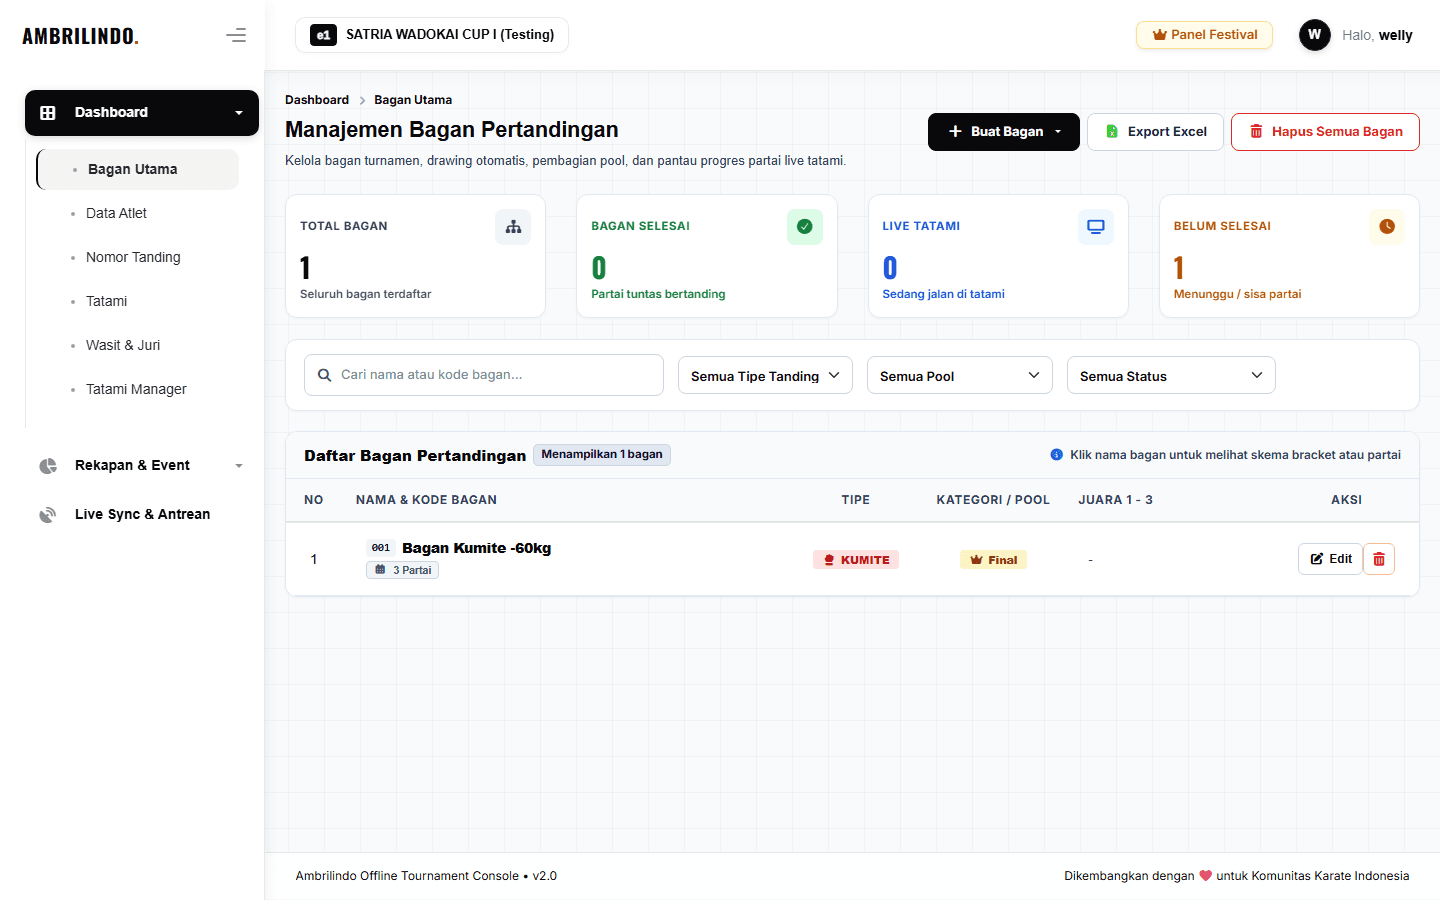Click the Live Sync & Antrean satellite icon
The height and width of the screenshot is (900, 1440).
click(x=47, y=515)
